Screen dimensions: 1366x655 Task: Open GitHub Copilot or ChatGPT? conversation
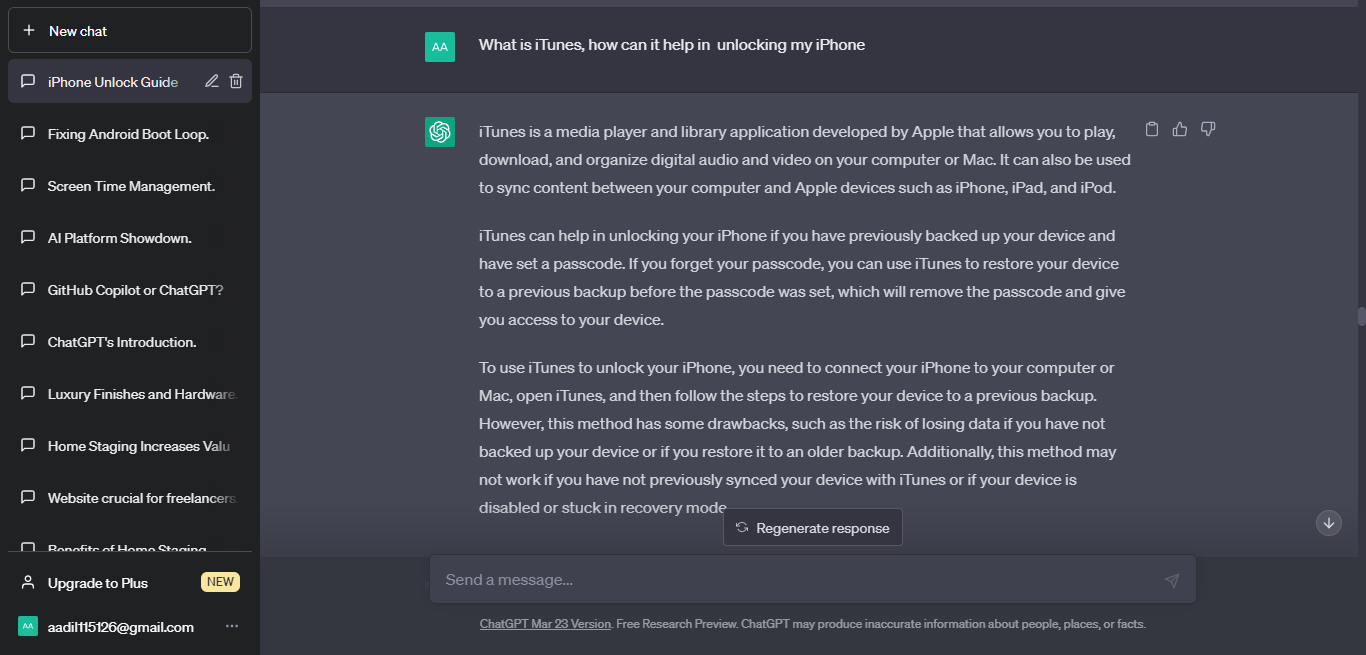(135, 290)
